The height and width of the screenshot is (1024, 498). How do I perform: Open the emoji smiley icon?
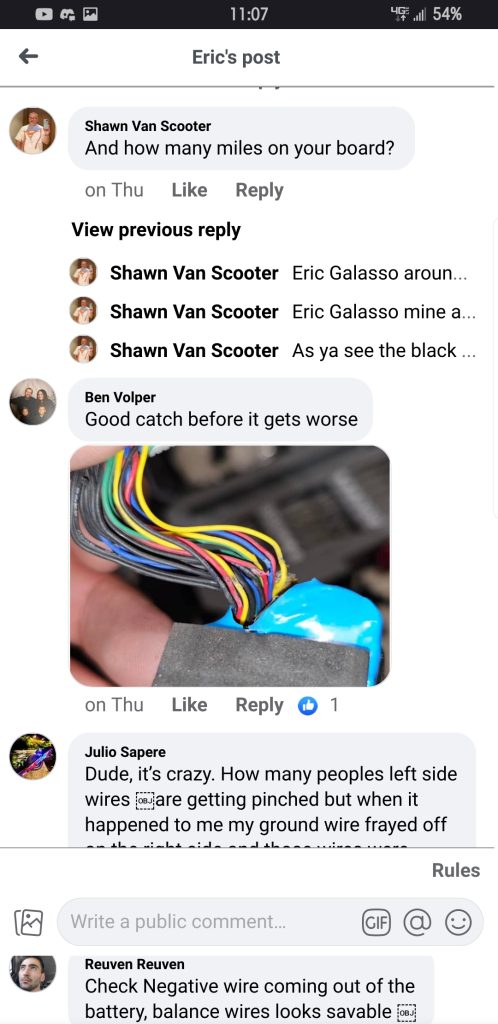[x=458, y=922]
